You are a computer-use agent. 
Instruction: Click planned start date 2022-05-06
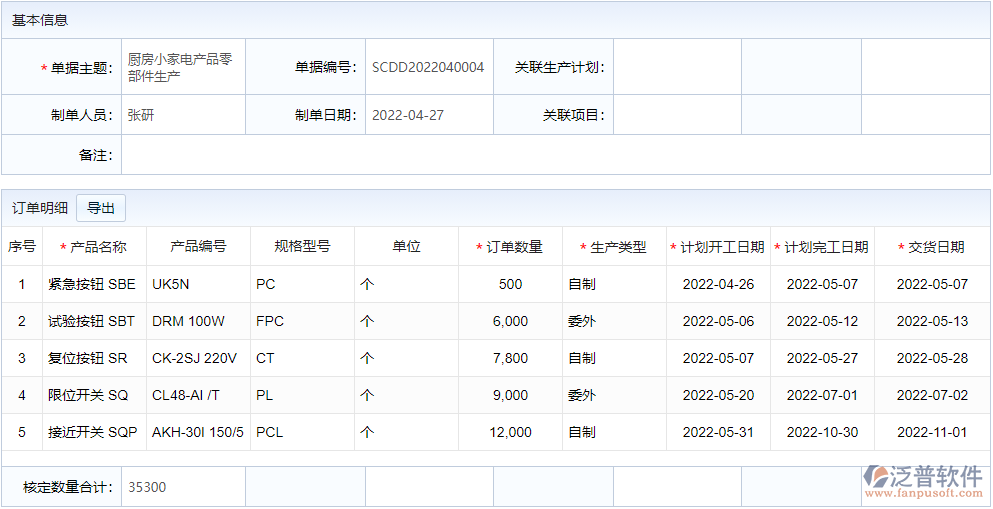pos(718,322)
